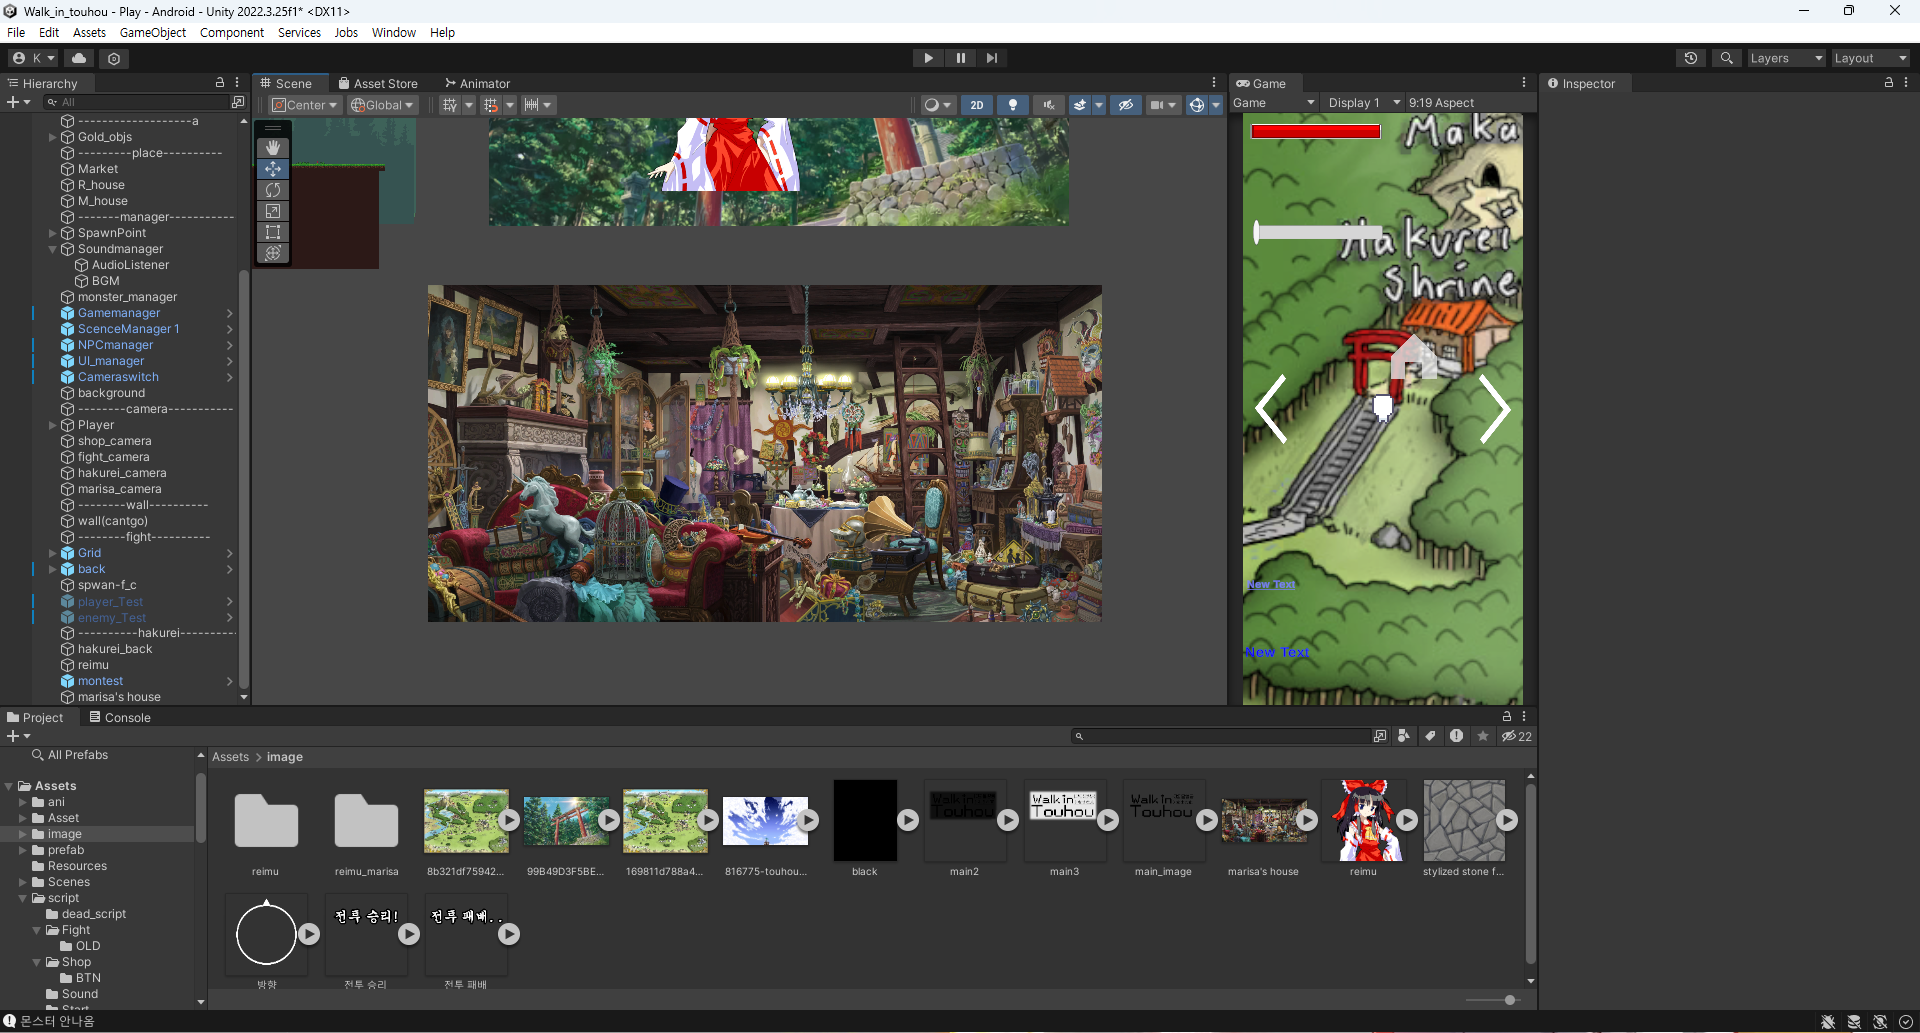Viewport: 1920px width, 1033px height.
Task: Select the Hand view tool
Action: pos(273,148)
